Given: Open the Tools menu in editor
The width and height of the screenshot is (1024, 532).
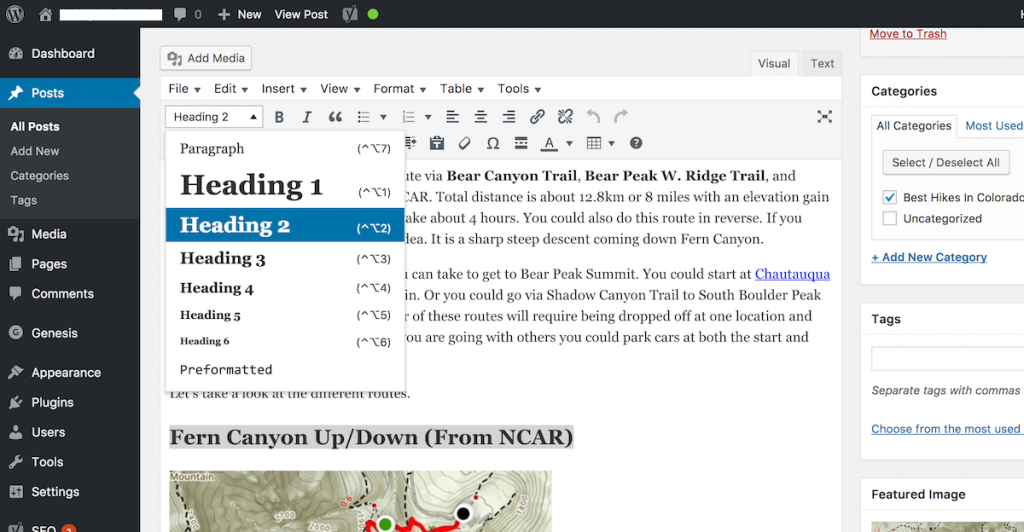Looking at the screenshot, I should point(519,89).
